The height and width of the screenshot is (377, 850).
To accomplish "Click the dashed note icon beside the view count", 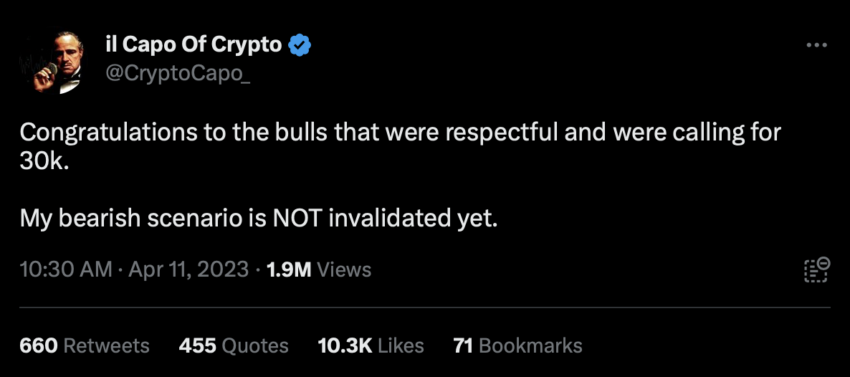I will tap(816, 270).
